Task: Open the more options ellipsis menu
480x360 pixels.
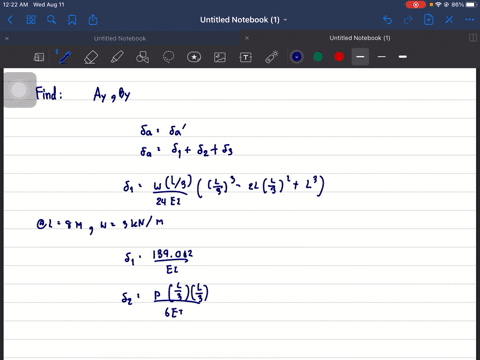Action: 470,20
